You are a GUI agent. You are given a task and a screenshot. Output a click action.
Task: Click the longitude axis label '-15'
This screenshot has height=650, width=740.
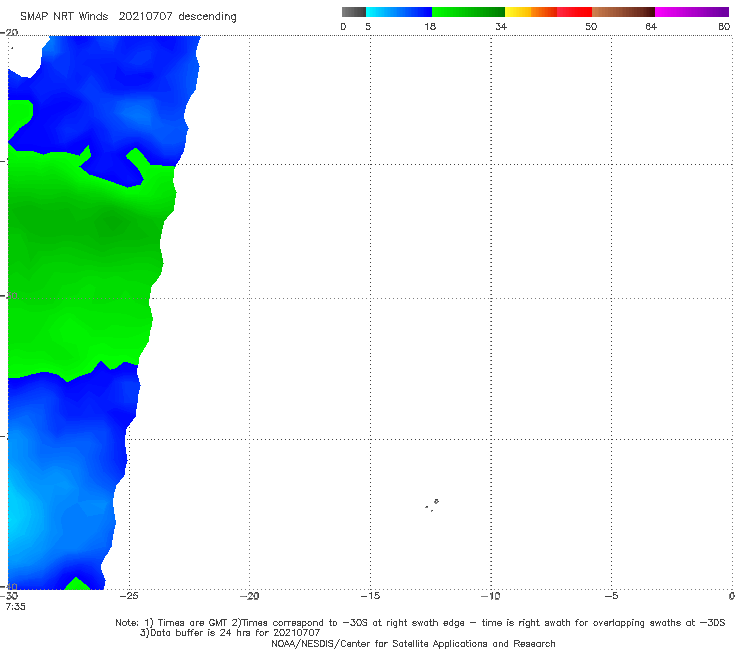[370, 596]
